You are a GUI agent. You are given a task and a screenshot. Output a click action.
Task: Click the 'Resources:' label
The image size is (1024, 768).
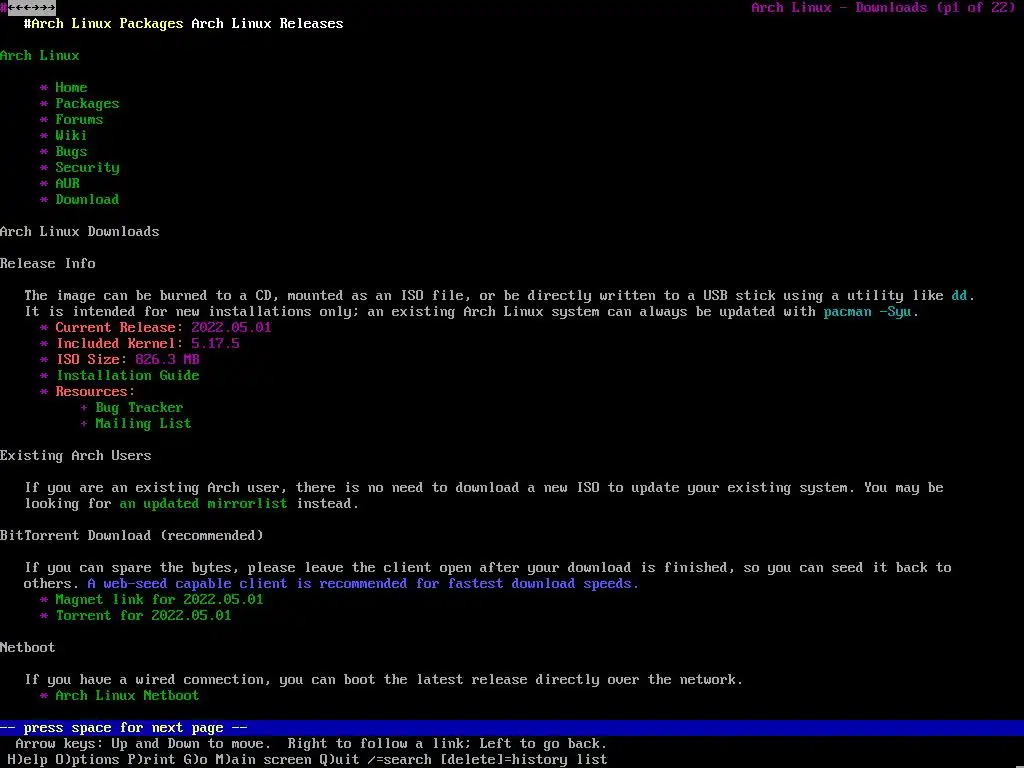pos(95,391)
